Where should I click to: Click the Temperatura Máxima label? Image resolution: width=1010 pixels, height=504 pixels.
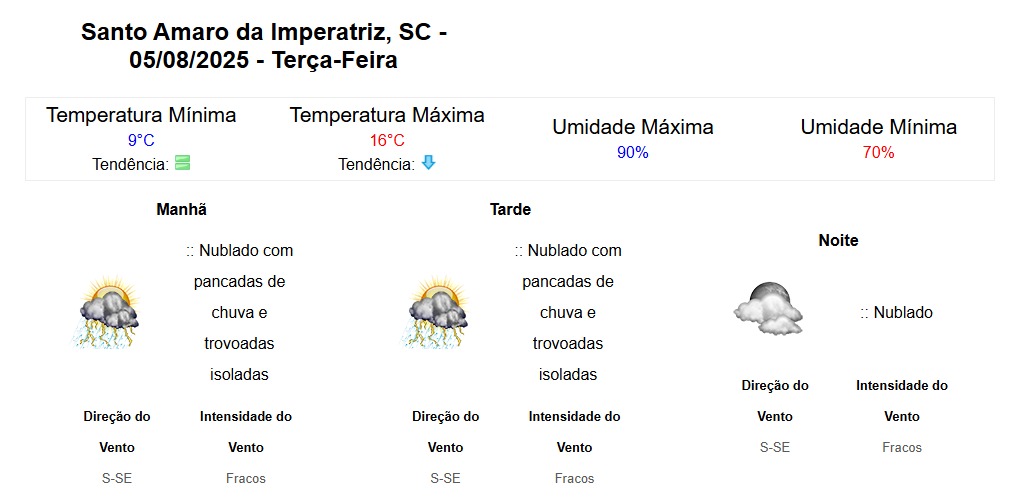(387, 115)
